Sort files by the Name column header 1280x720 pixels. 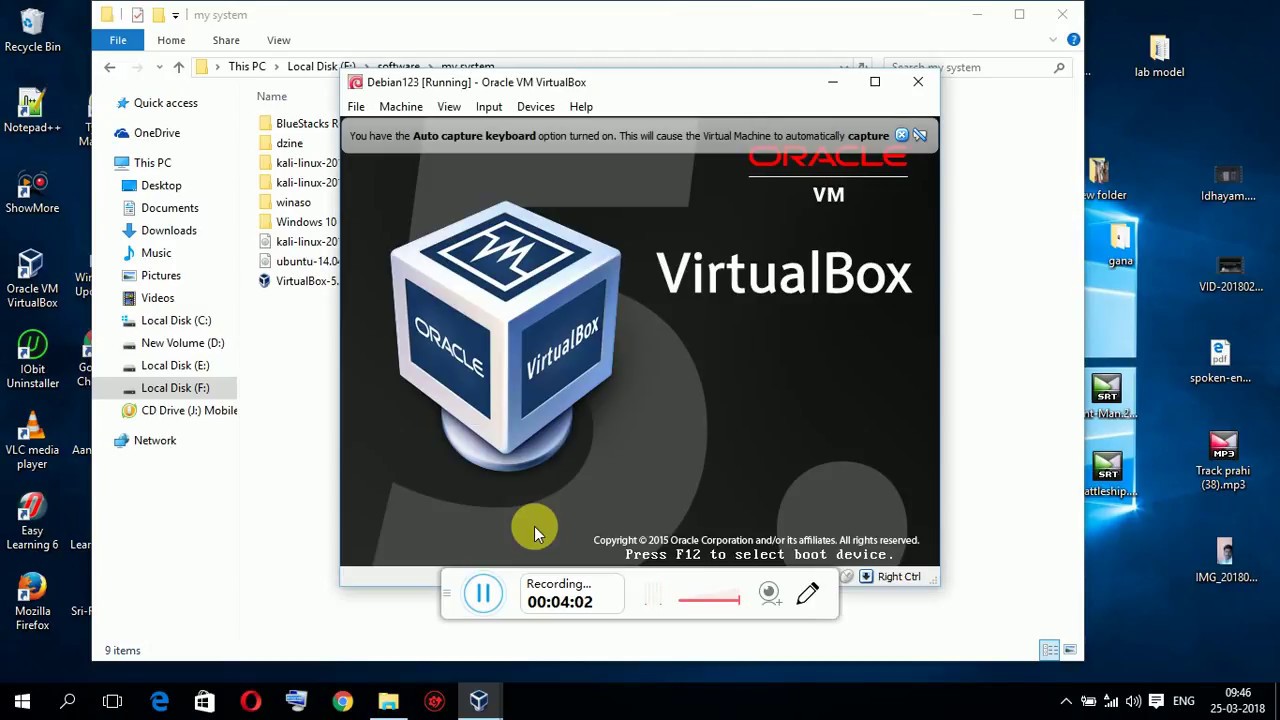pos(272,96)
